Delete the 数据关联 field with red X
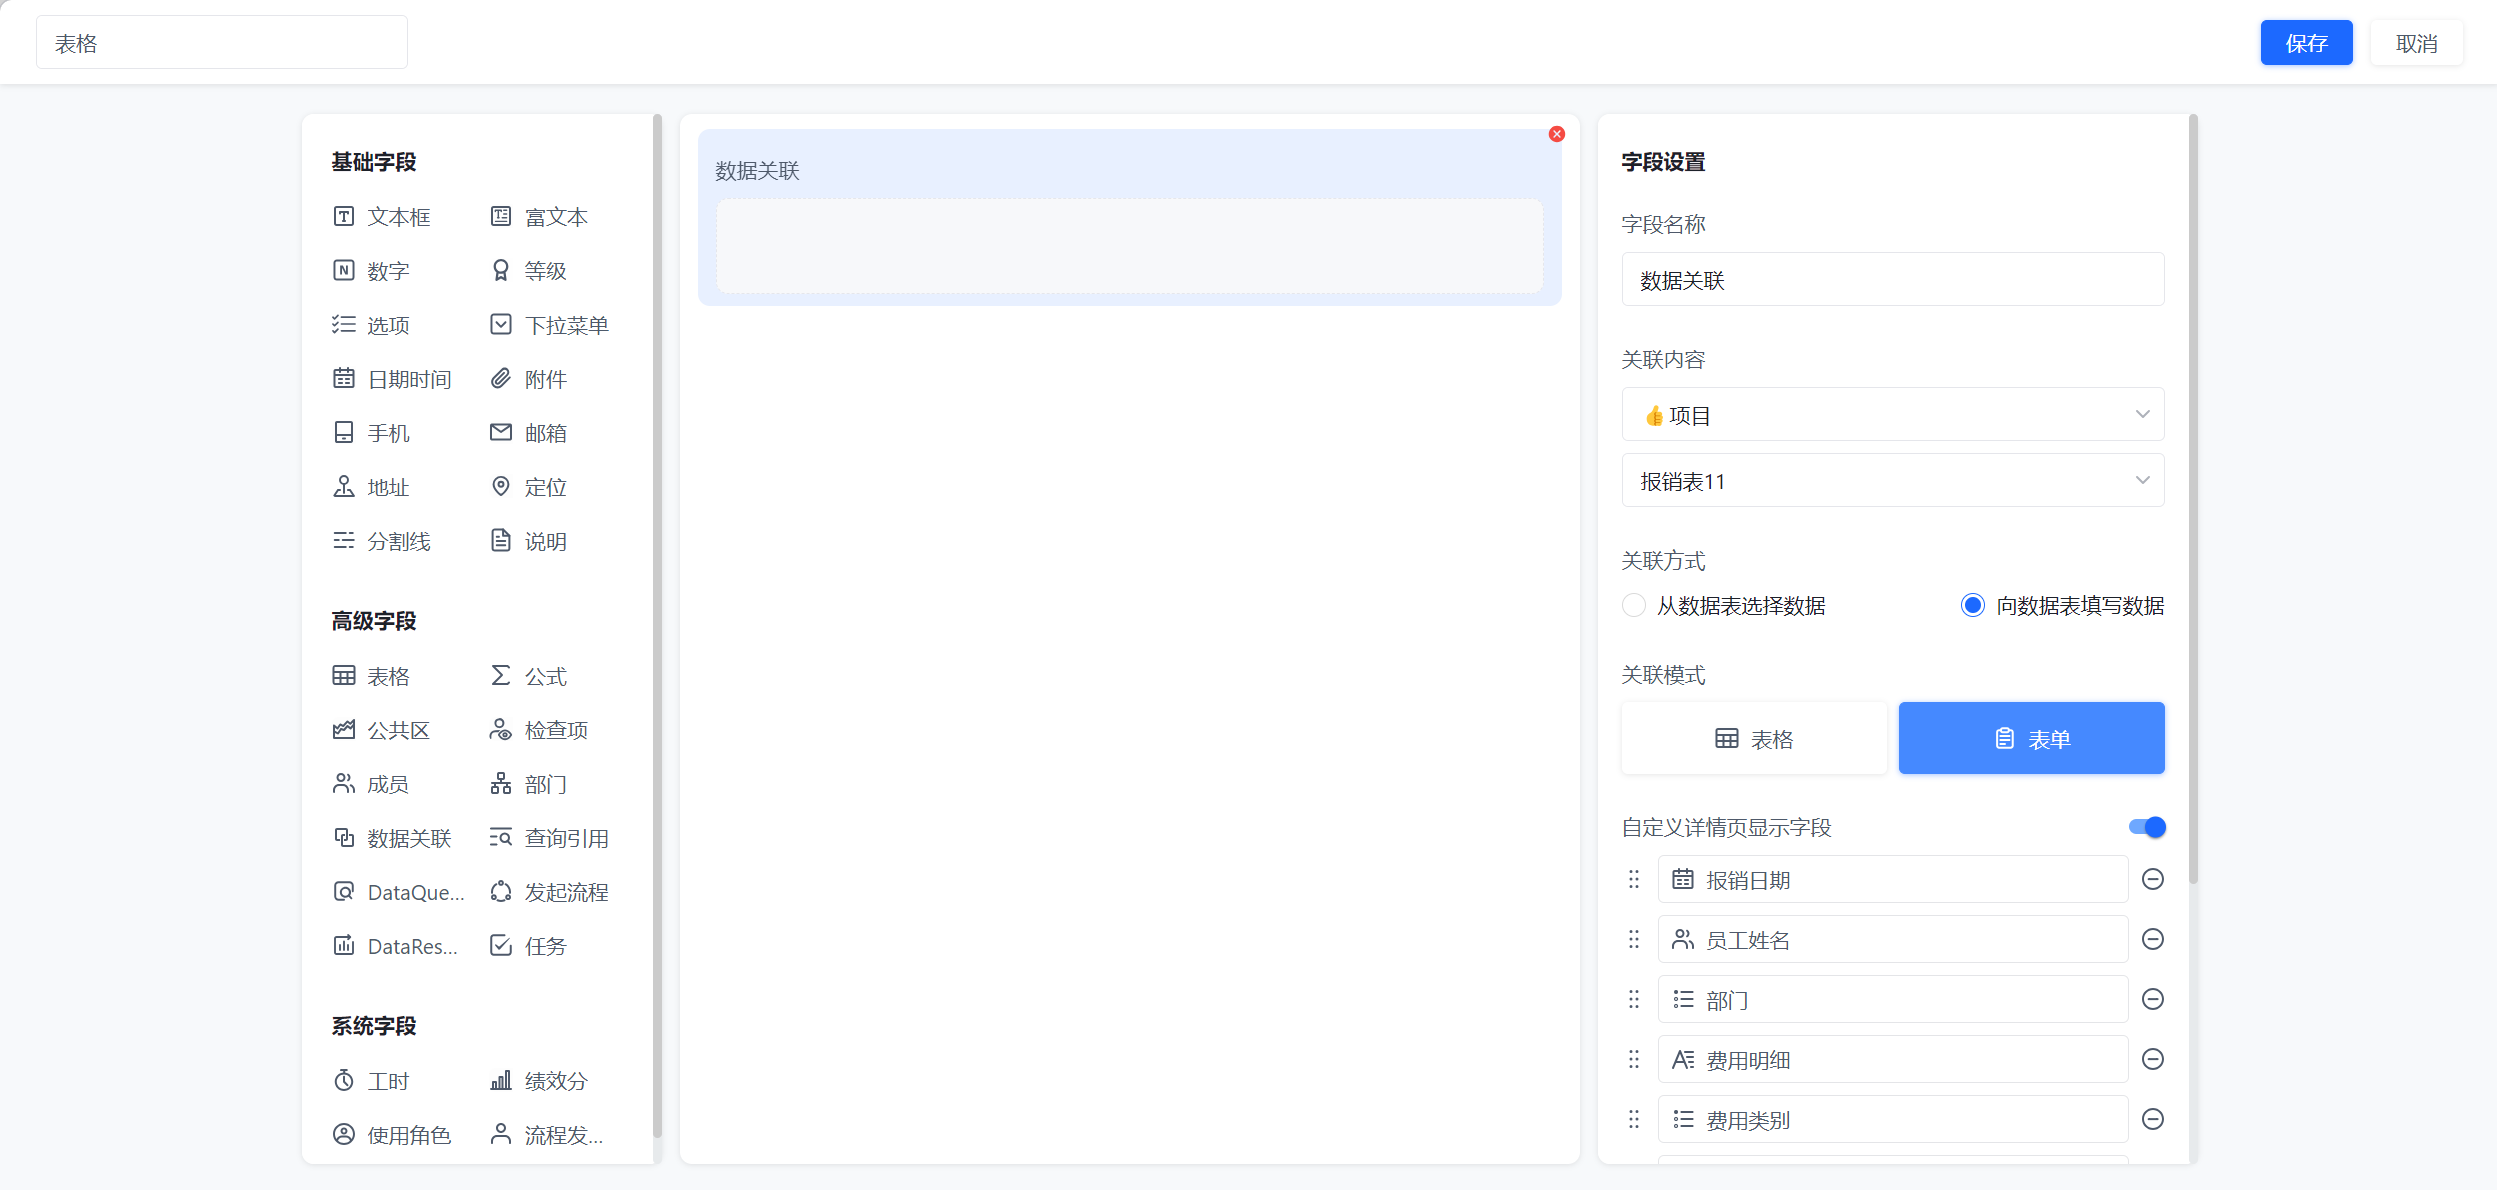The width and height of the screenshot is (2497, 1190). coord(1557,134)
